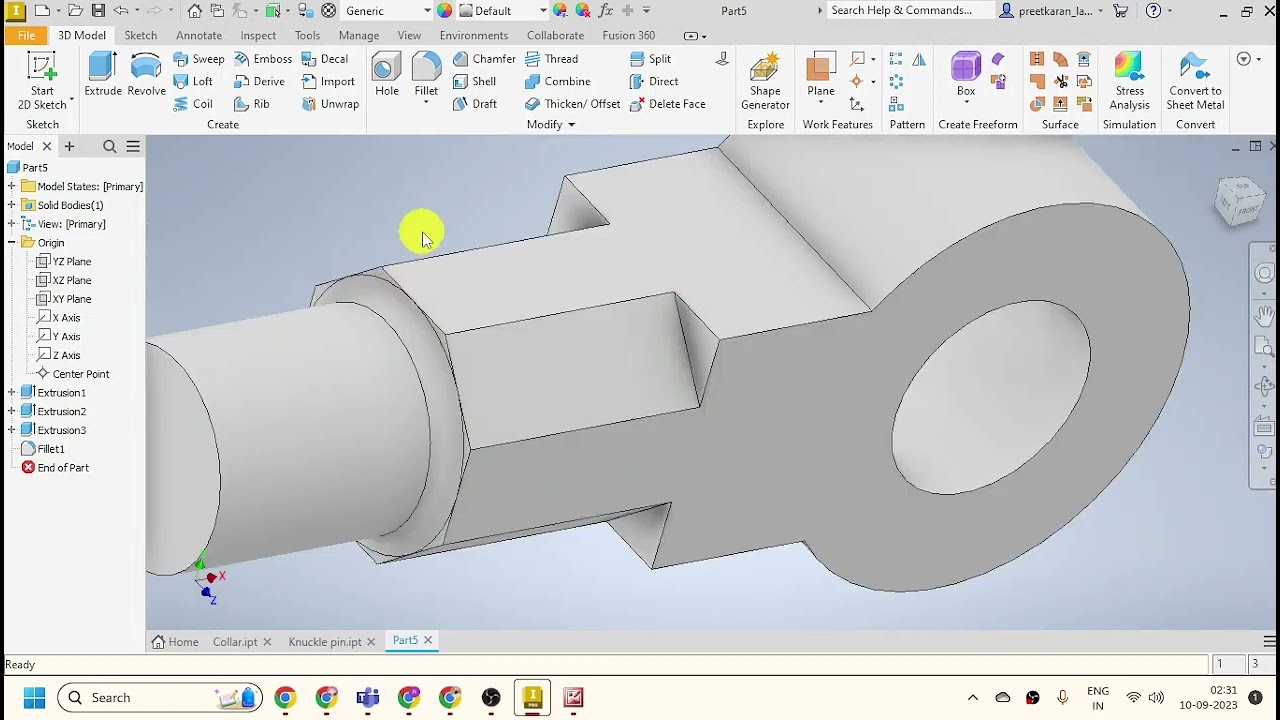Switch to Knuckle pin.ipt document tab
Image resolution: width=1280 pixels, height=720 pixels.
pos(324,642)
